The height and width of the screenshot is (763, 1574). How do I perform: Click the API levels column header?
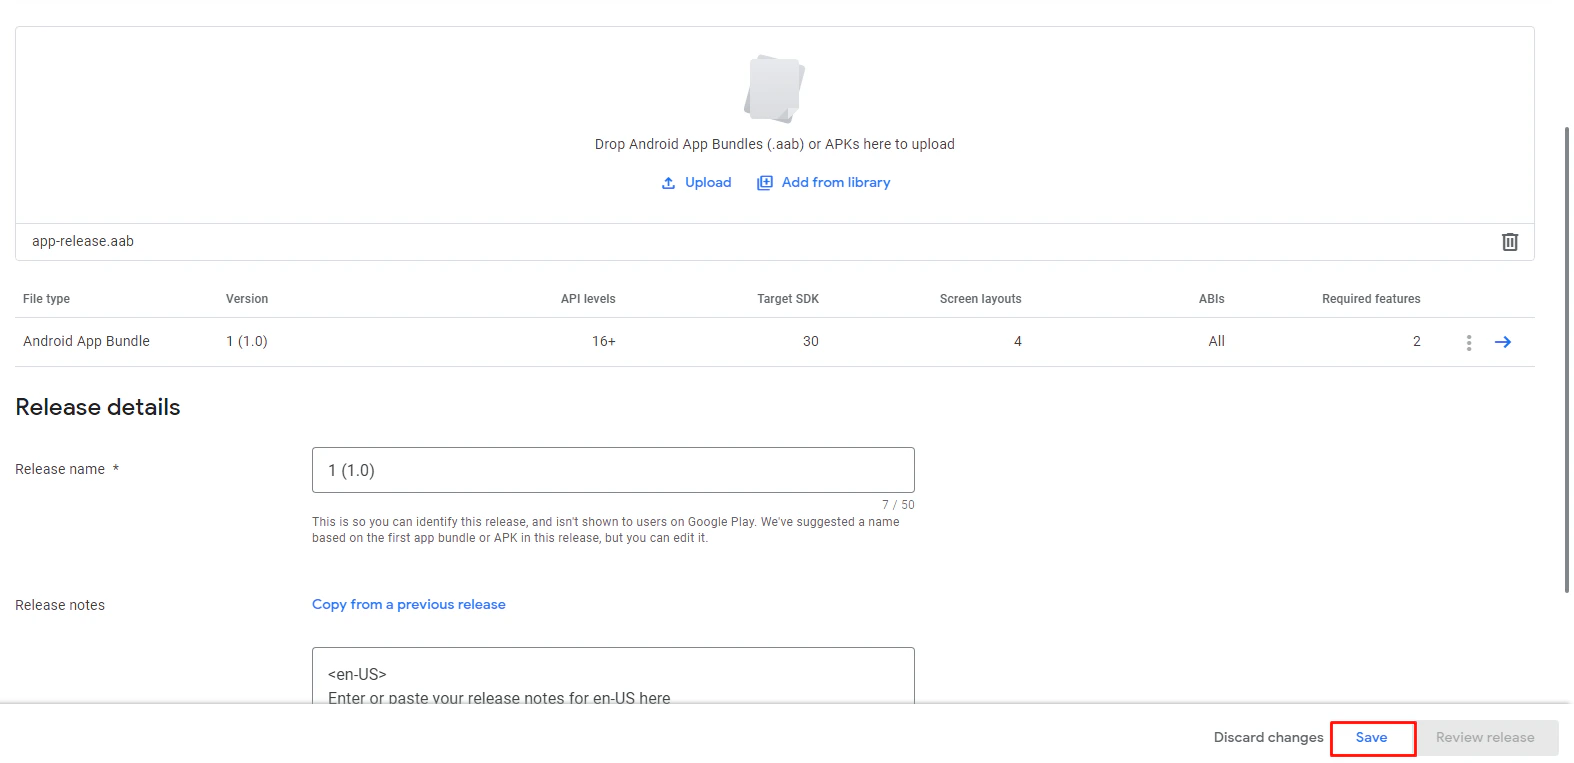[x=588, y=299]
